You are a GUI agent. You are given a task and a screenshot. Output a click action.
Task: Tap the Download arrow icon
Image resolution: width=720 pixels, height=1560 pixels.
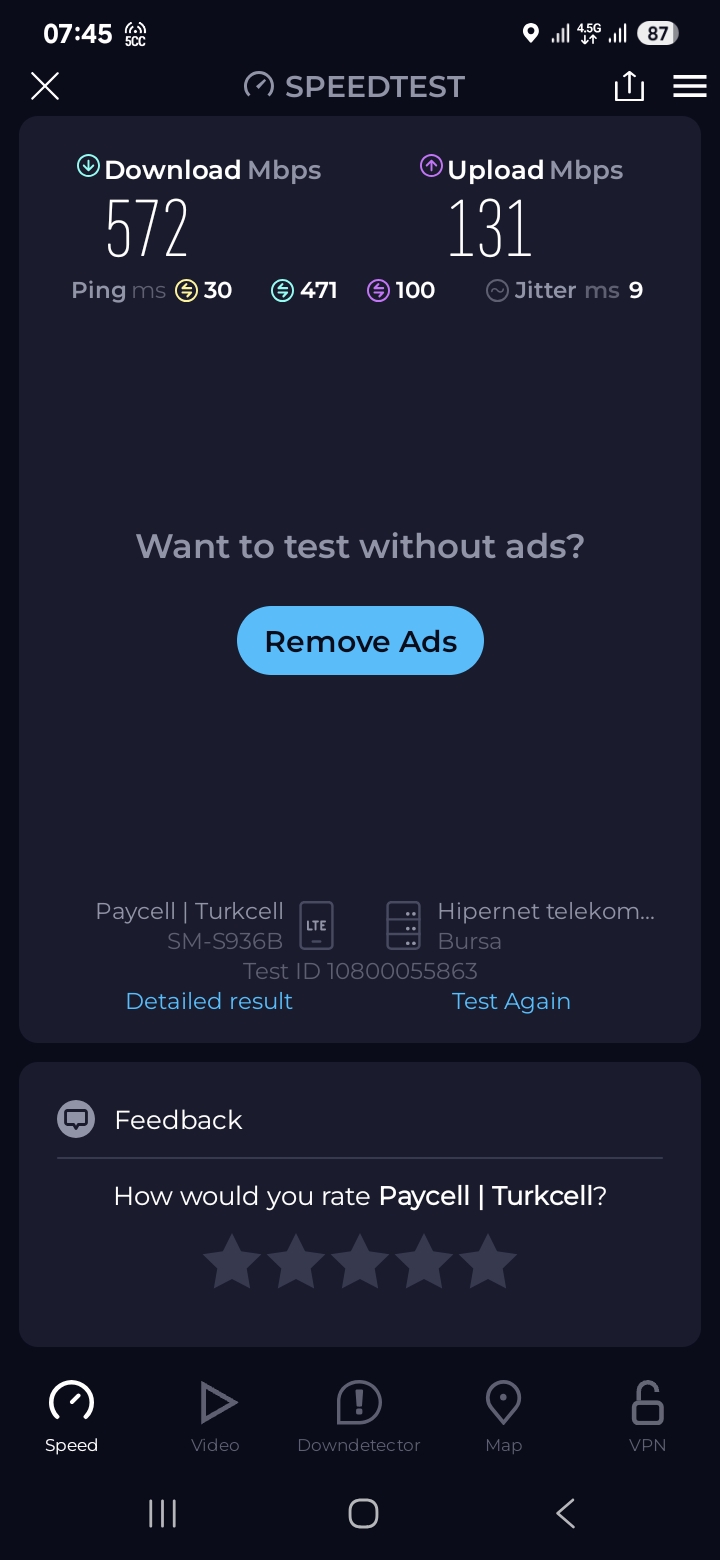(x=89, y=166)
